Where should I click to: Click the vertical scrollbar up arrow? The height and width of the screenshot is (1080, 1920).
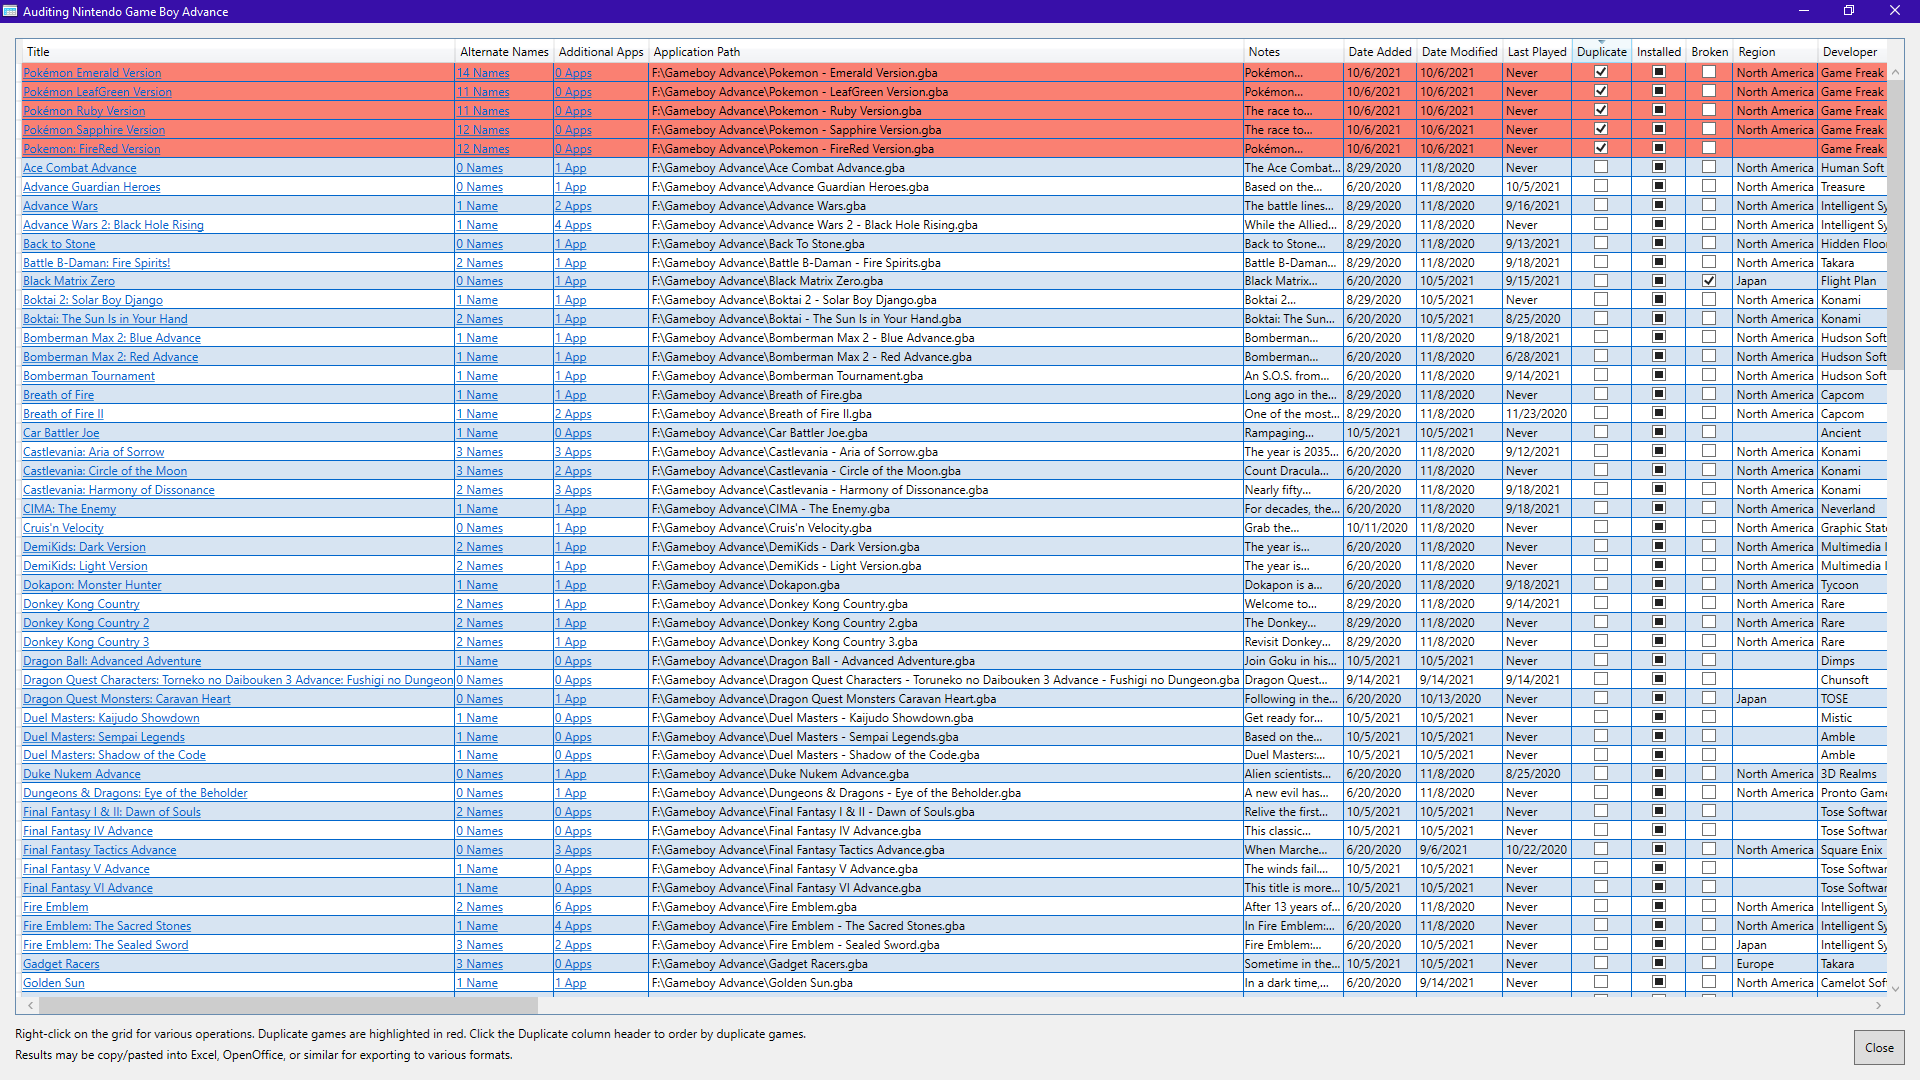tap(1895, 72)
